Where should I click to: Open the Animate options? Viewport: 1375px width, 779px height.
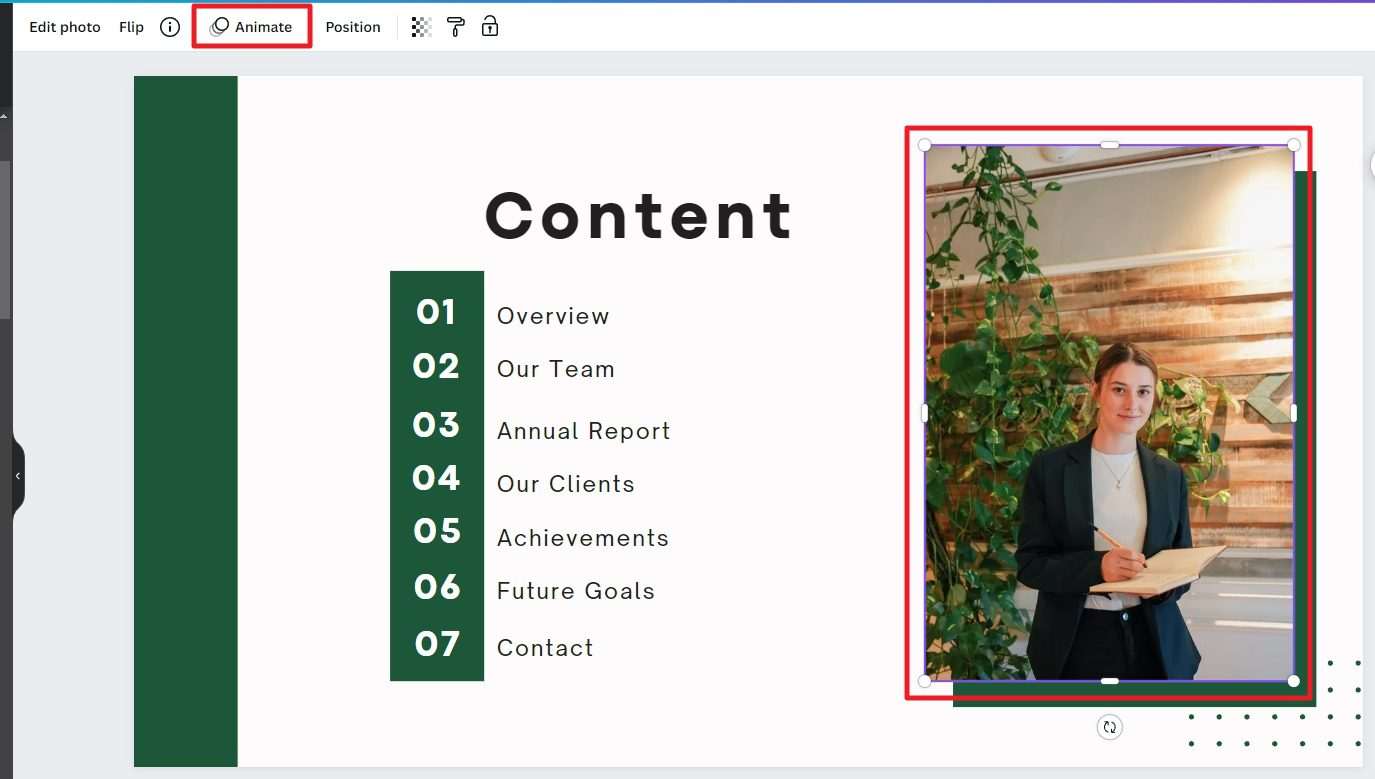pos(251,27)
